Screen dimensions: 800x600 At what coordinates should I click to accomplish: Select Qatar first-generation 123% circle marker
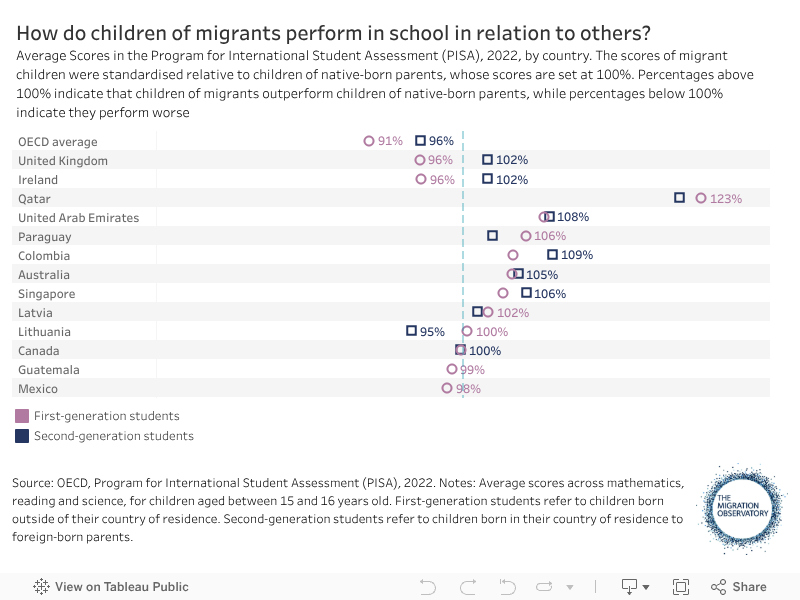pos(701,198)
